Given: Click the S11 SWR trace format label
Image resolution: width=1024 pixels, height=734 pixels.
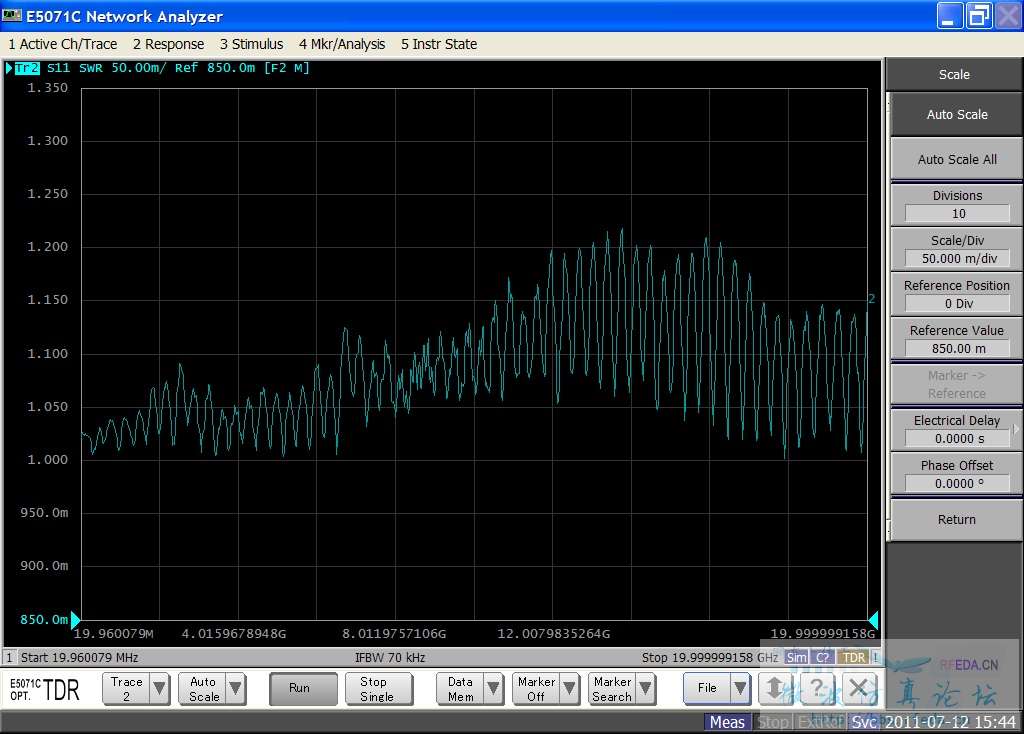Looking at the screenshot, I should pos(74,68).
